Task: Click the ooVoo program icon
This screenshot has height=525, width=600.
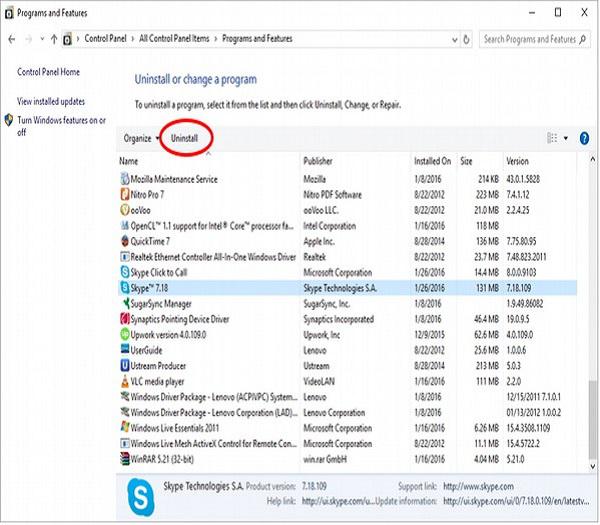Action: pyautogui.click(x=125, y=210)
